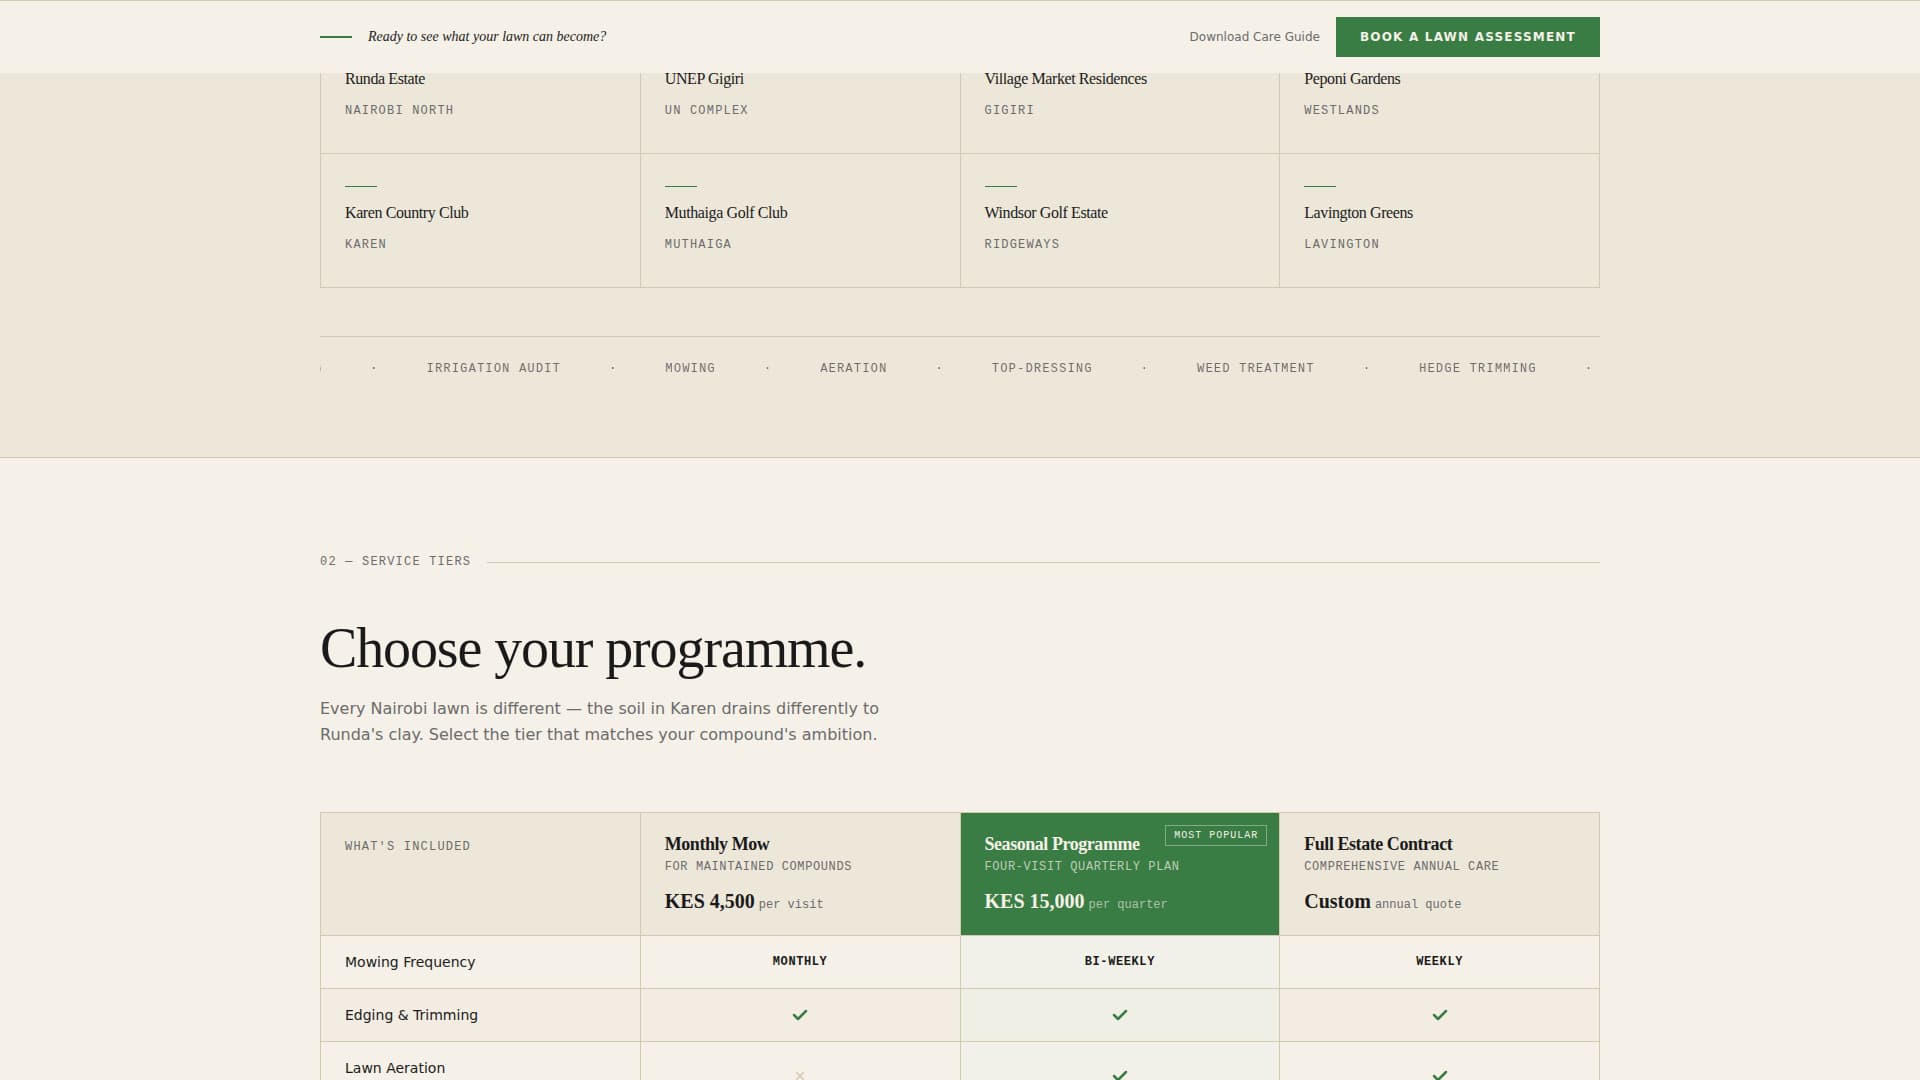Screen dimensions: 1920x1080
Task: Click Ready to see what your lawn tagline
Action: click(x=487, y=37)
